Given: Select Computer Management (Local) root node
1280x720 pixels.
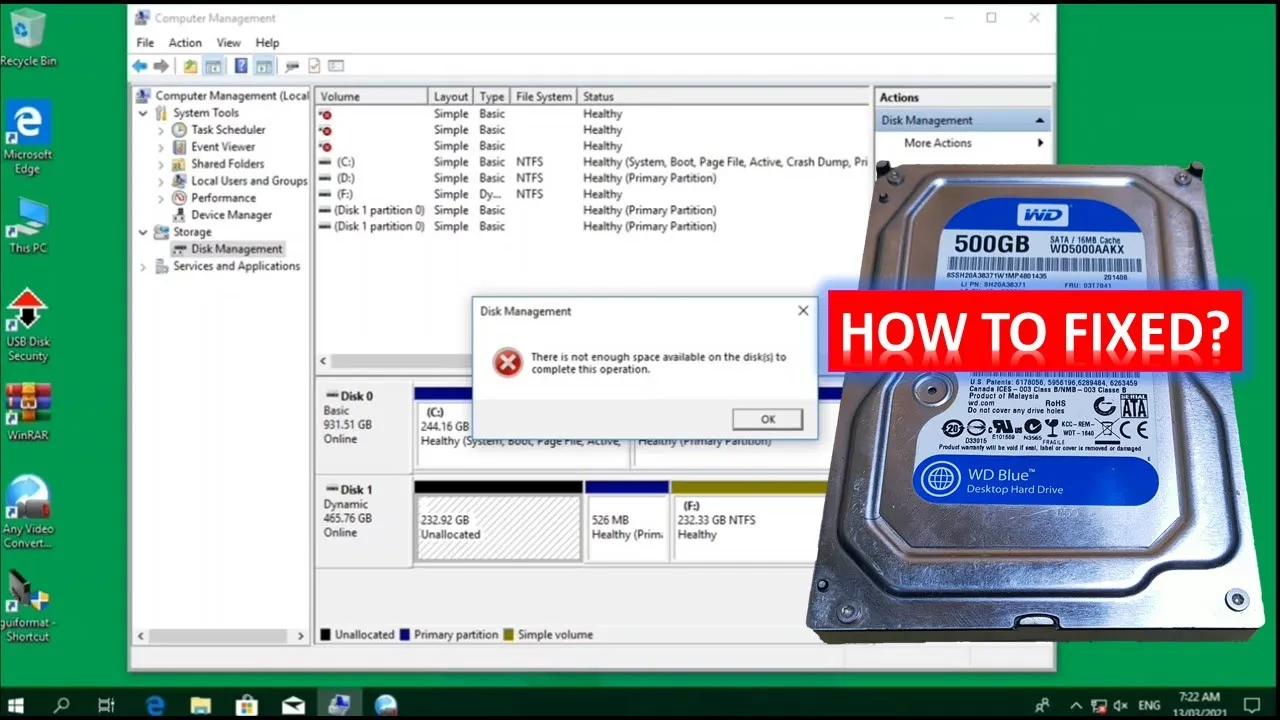Looking at the screenshot, I should point(224,96).
